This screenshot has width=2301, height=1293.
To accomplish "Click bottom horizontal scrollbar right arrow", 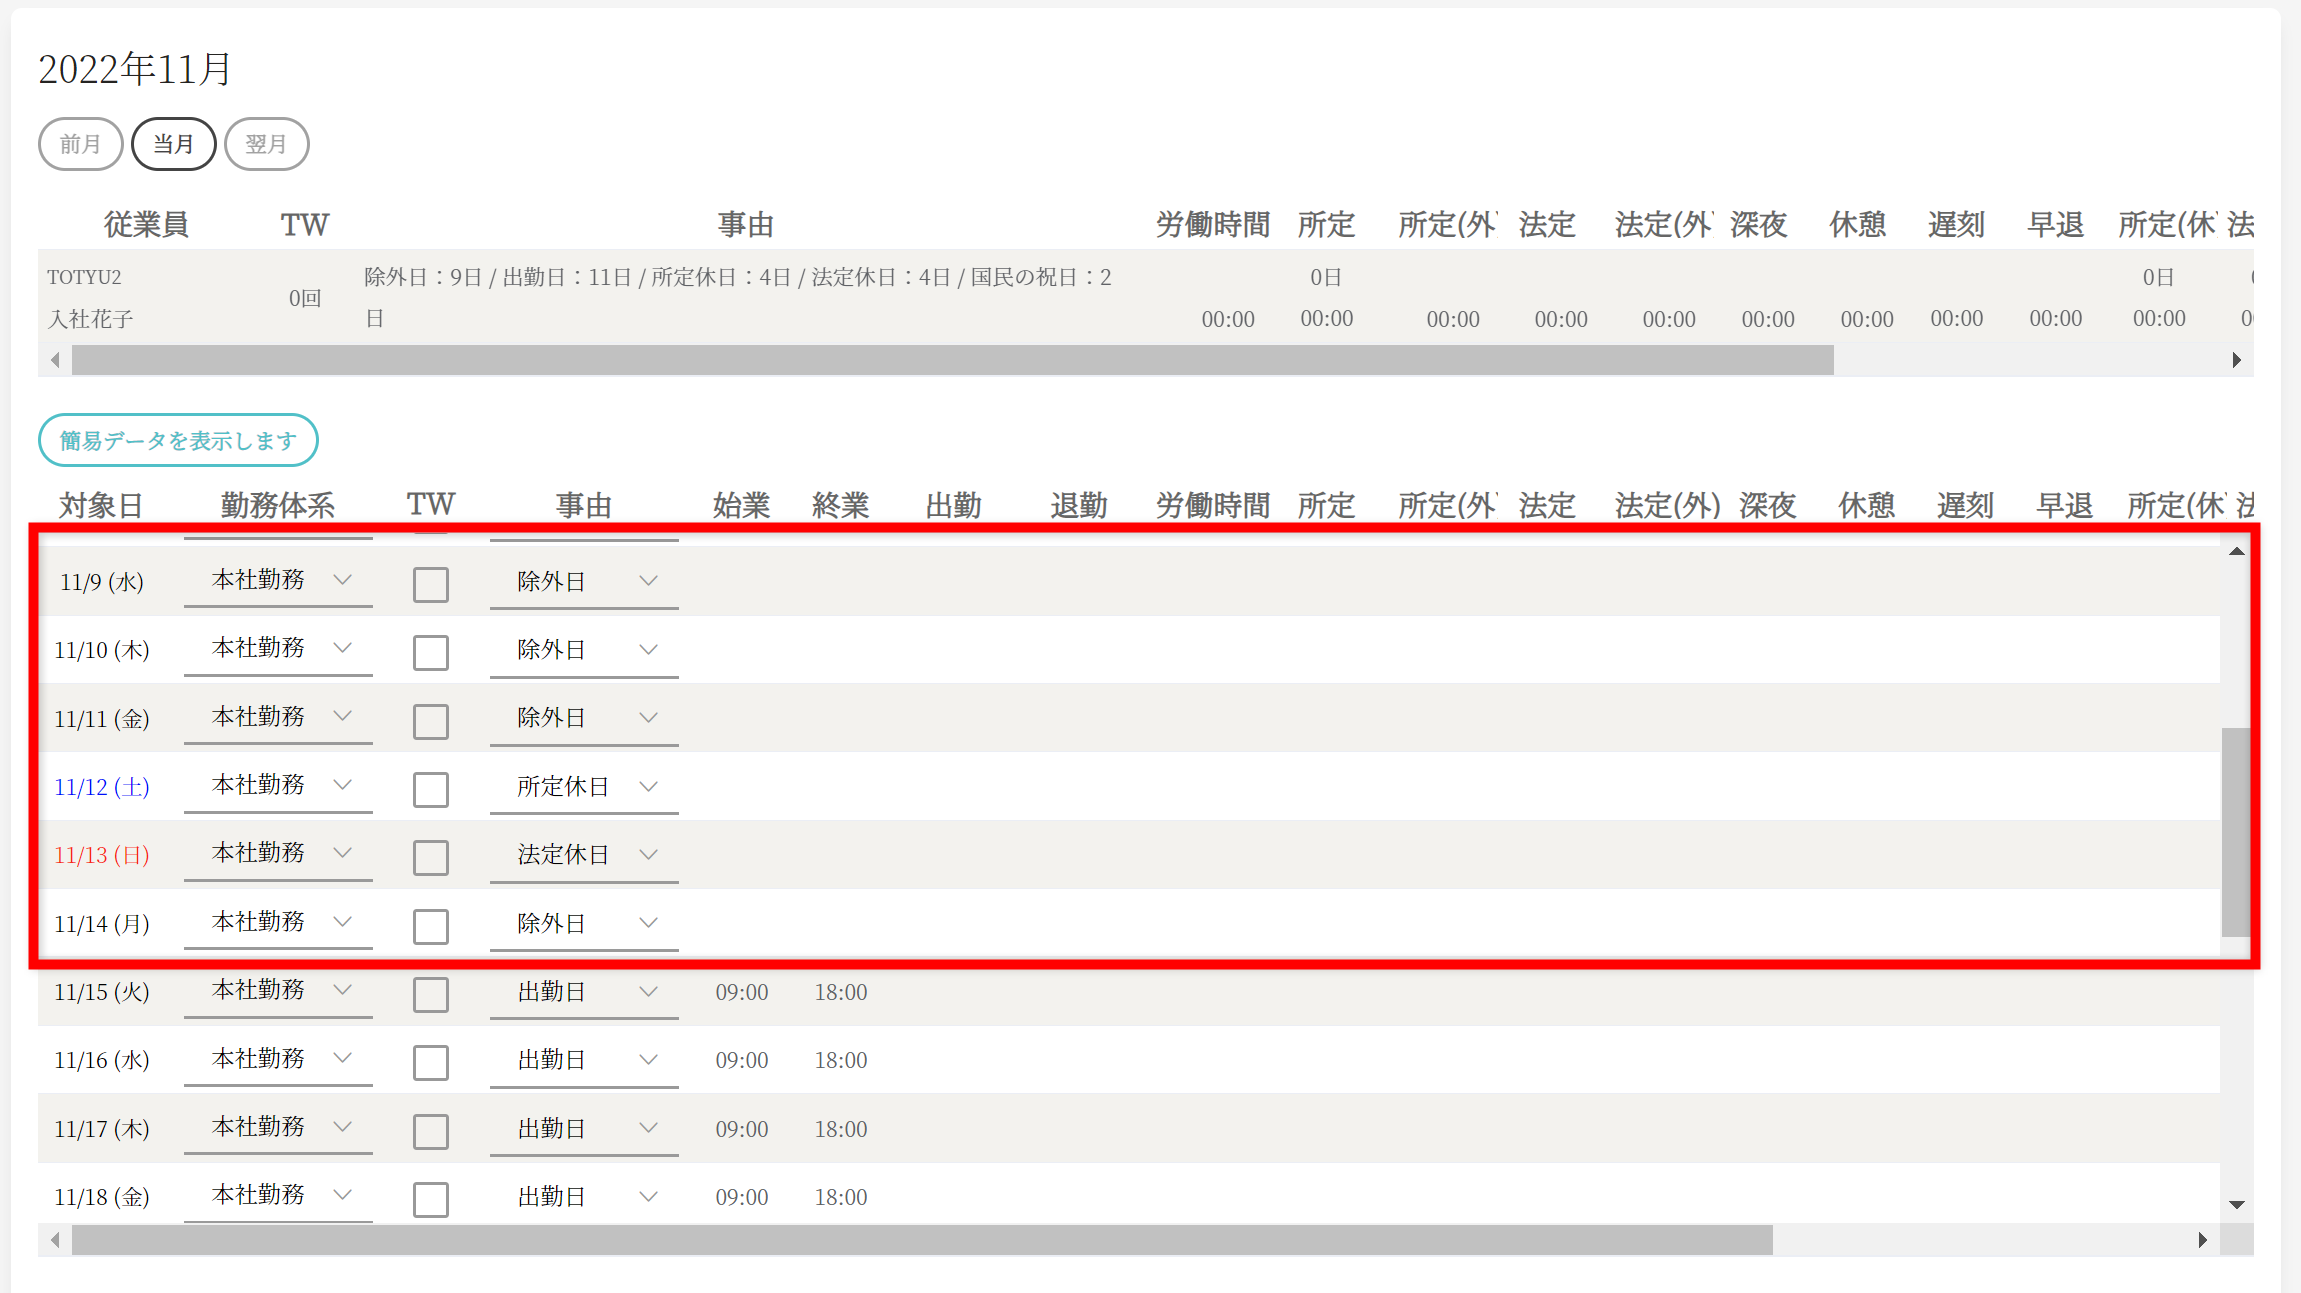I will 2202,1240.
